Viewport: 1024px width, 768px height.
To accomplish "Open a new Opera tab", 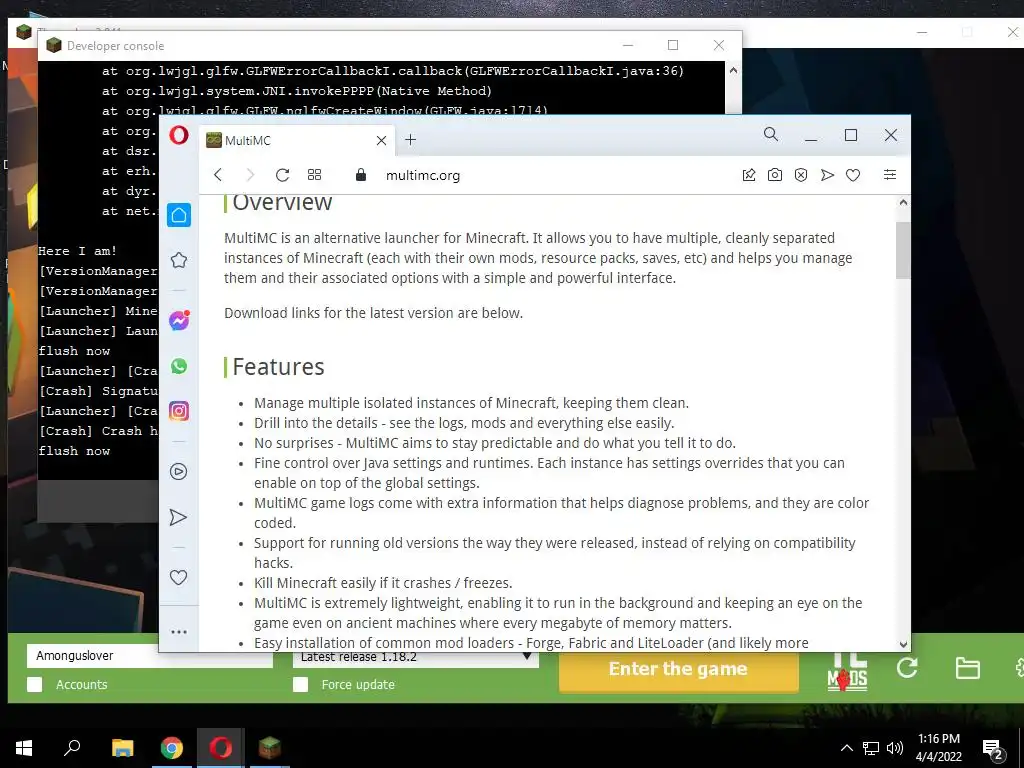I will (x=410, y=140).
